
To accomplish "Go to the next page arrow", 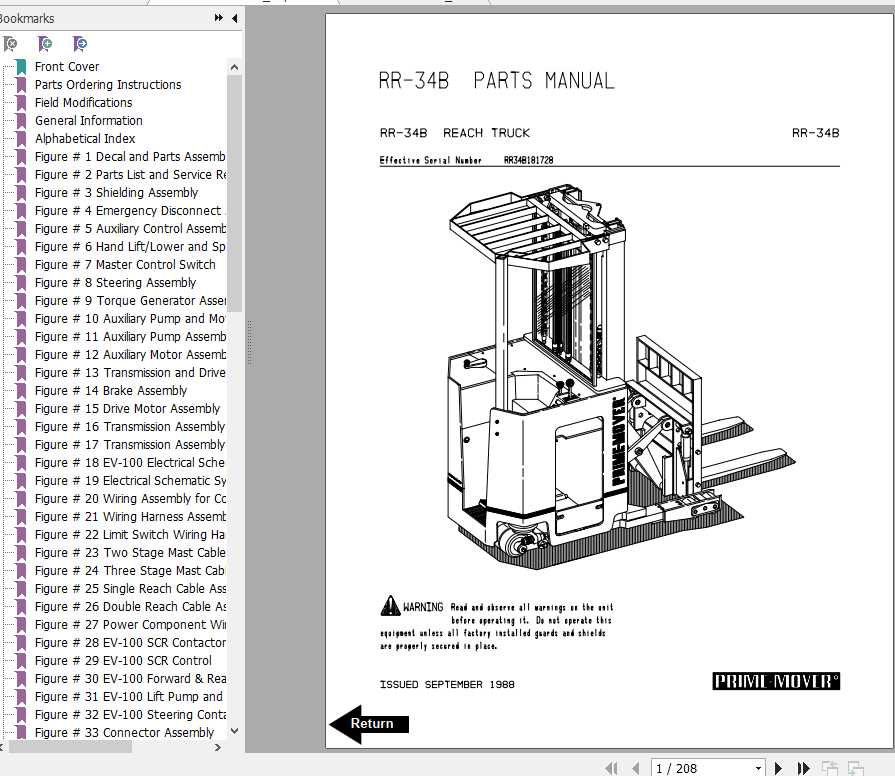I will (778, 766).
